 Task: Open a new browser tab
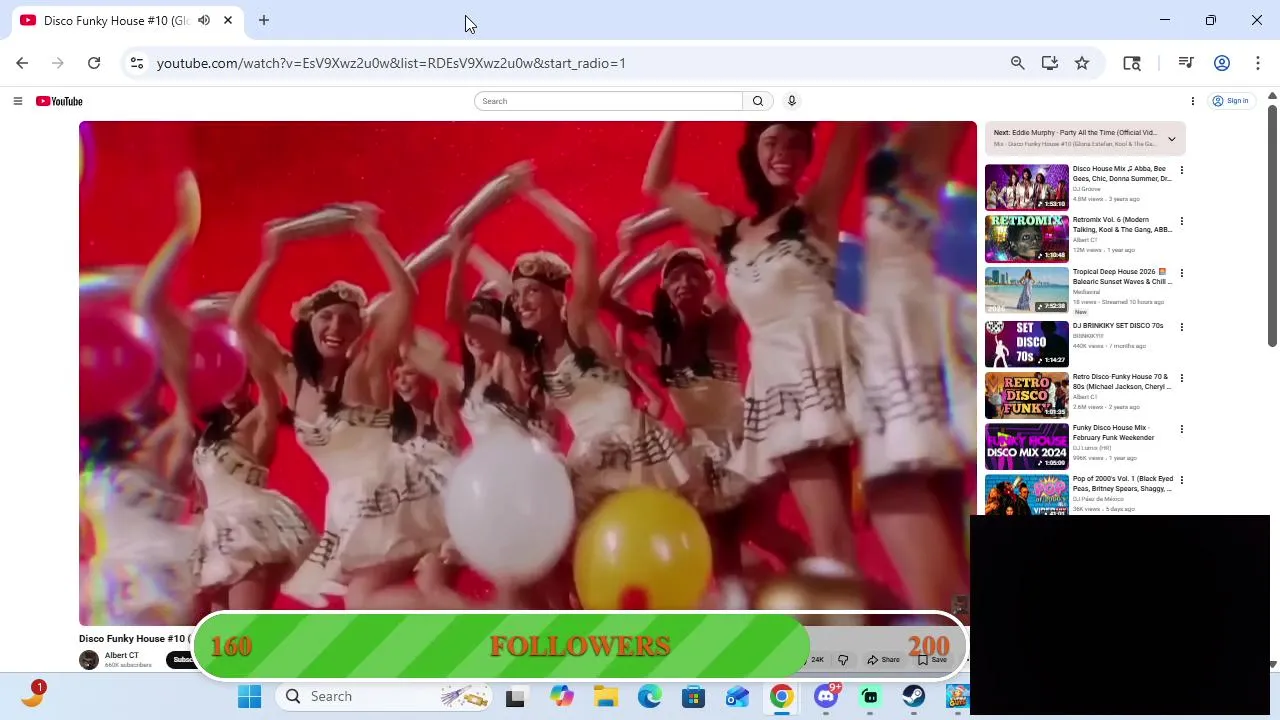pos(264,20)
